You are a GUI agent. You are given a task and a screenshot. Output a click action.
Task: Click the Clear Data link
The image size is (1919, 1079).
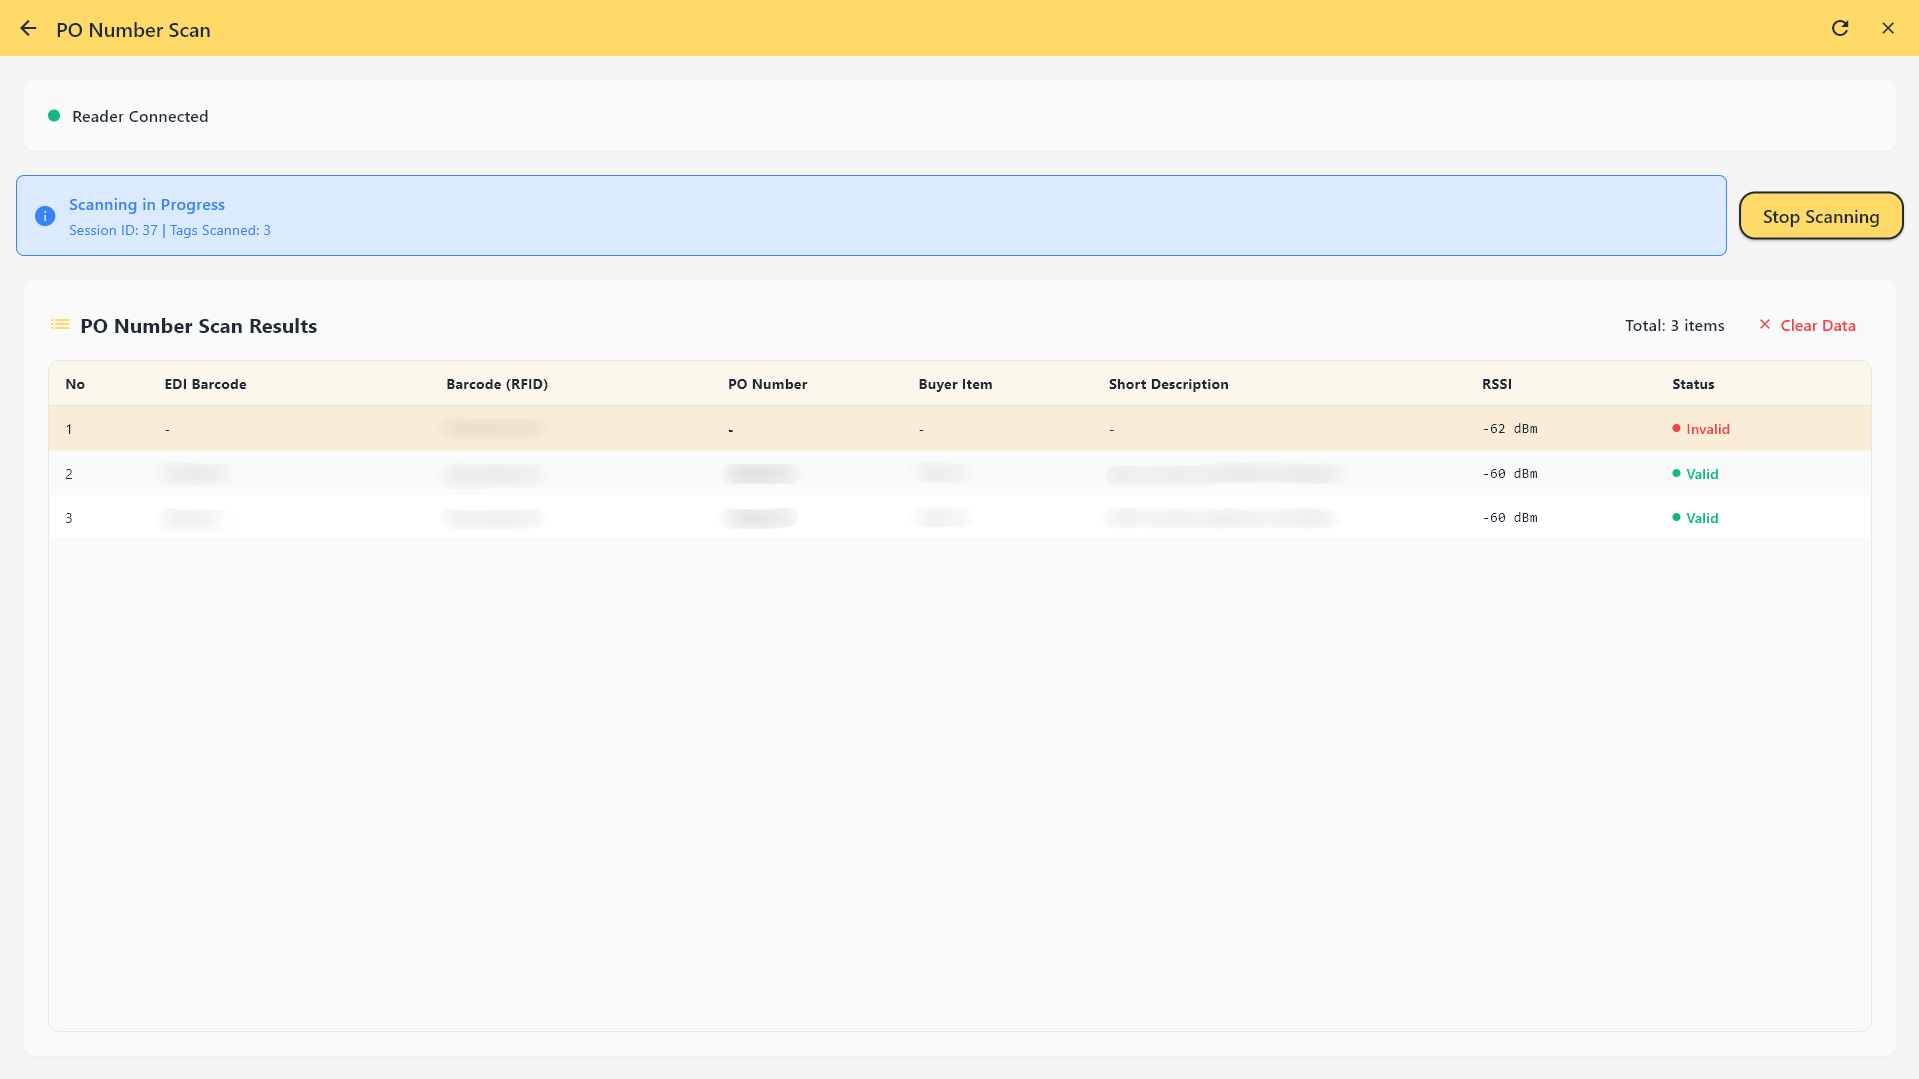(x=1817, y=326)
